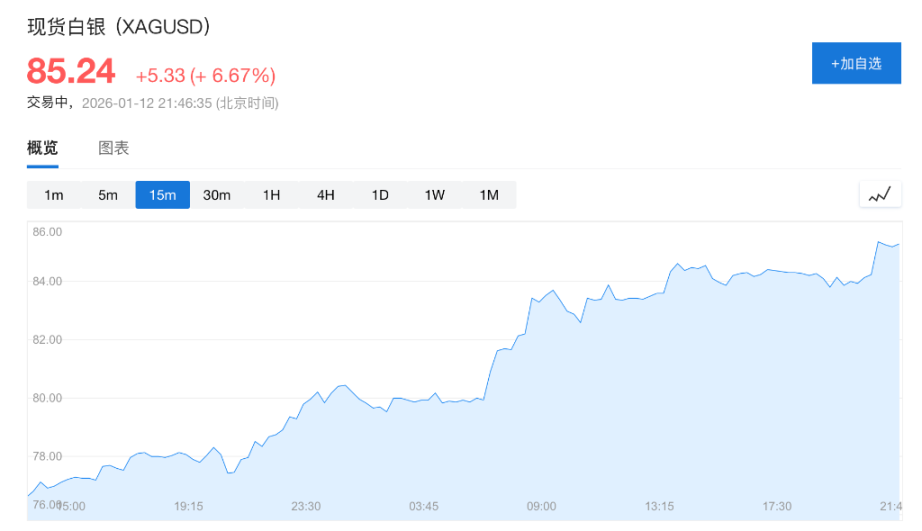Click the active 15m interval button
922x531 pixels.
coord(162,195)
